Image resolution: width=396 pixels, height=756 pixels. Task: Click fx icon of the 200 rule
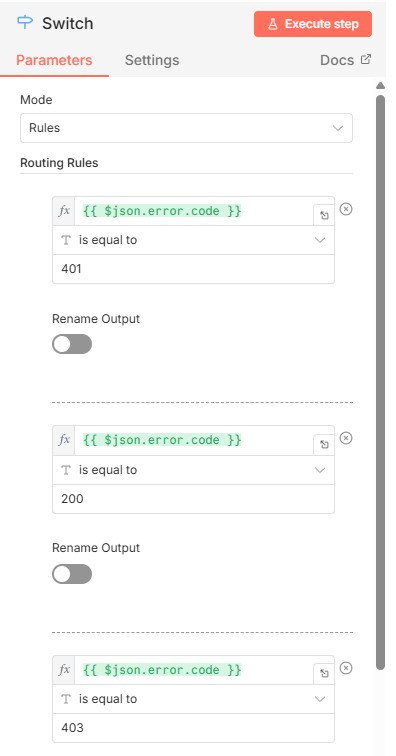coord(64,440)
